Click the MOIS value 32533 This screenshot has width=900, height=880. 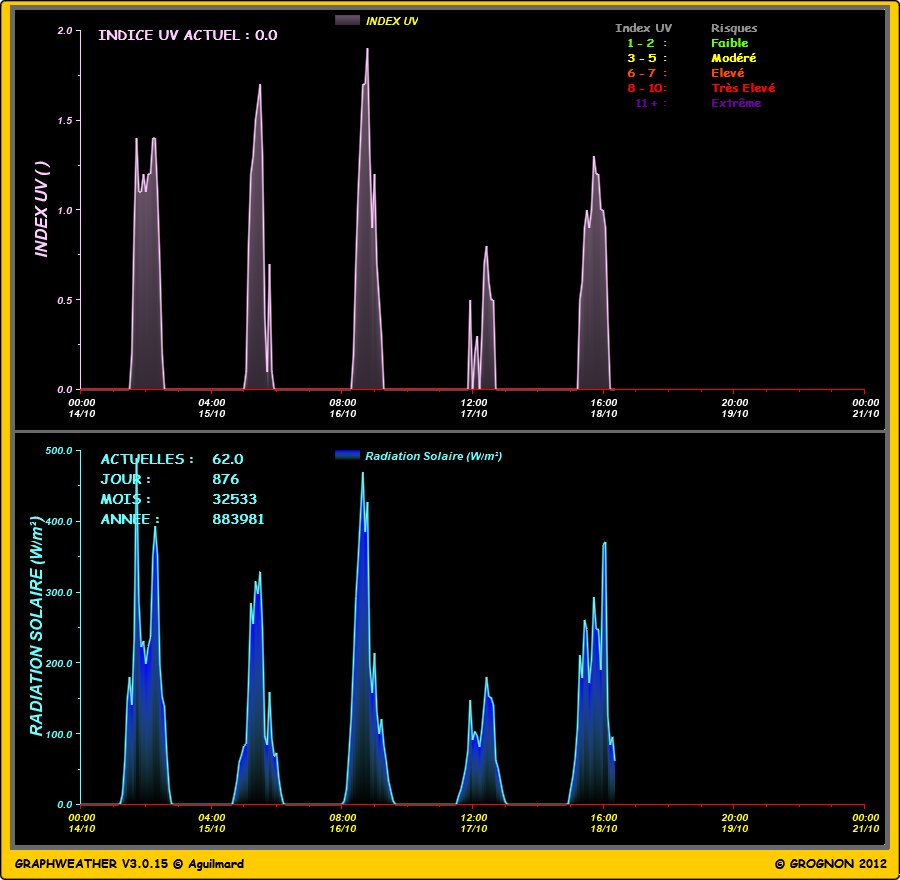233,499
